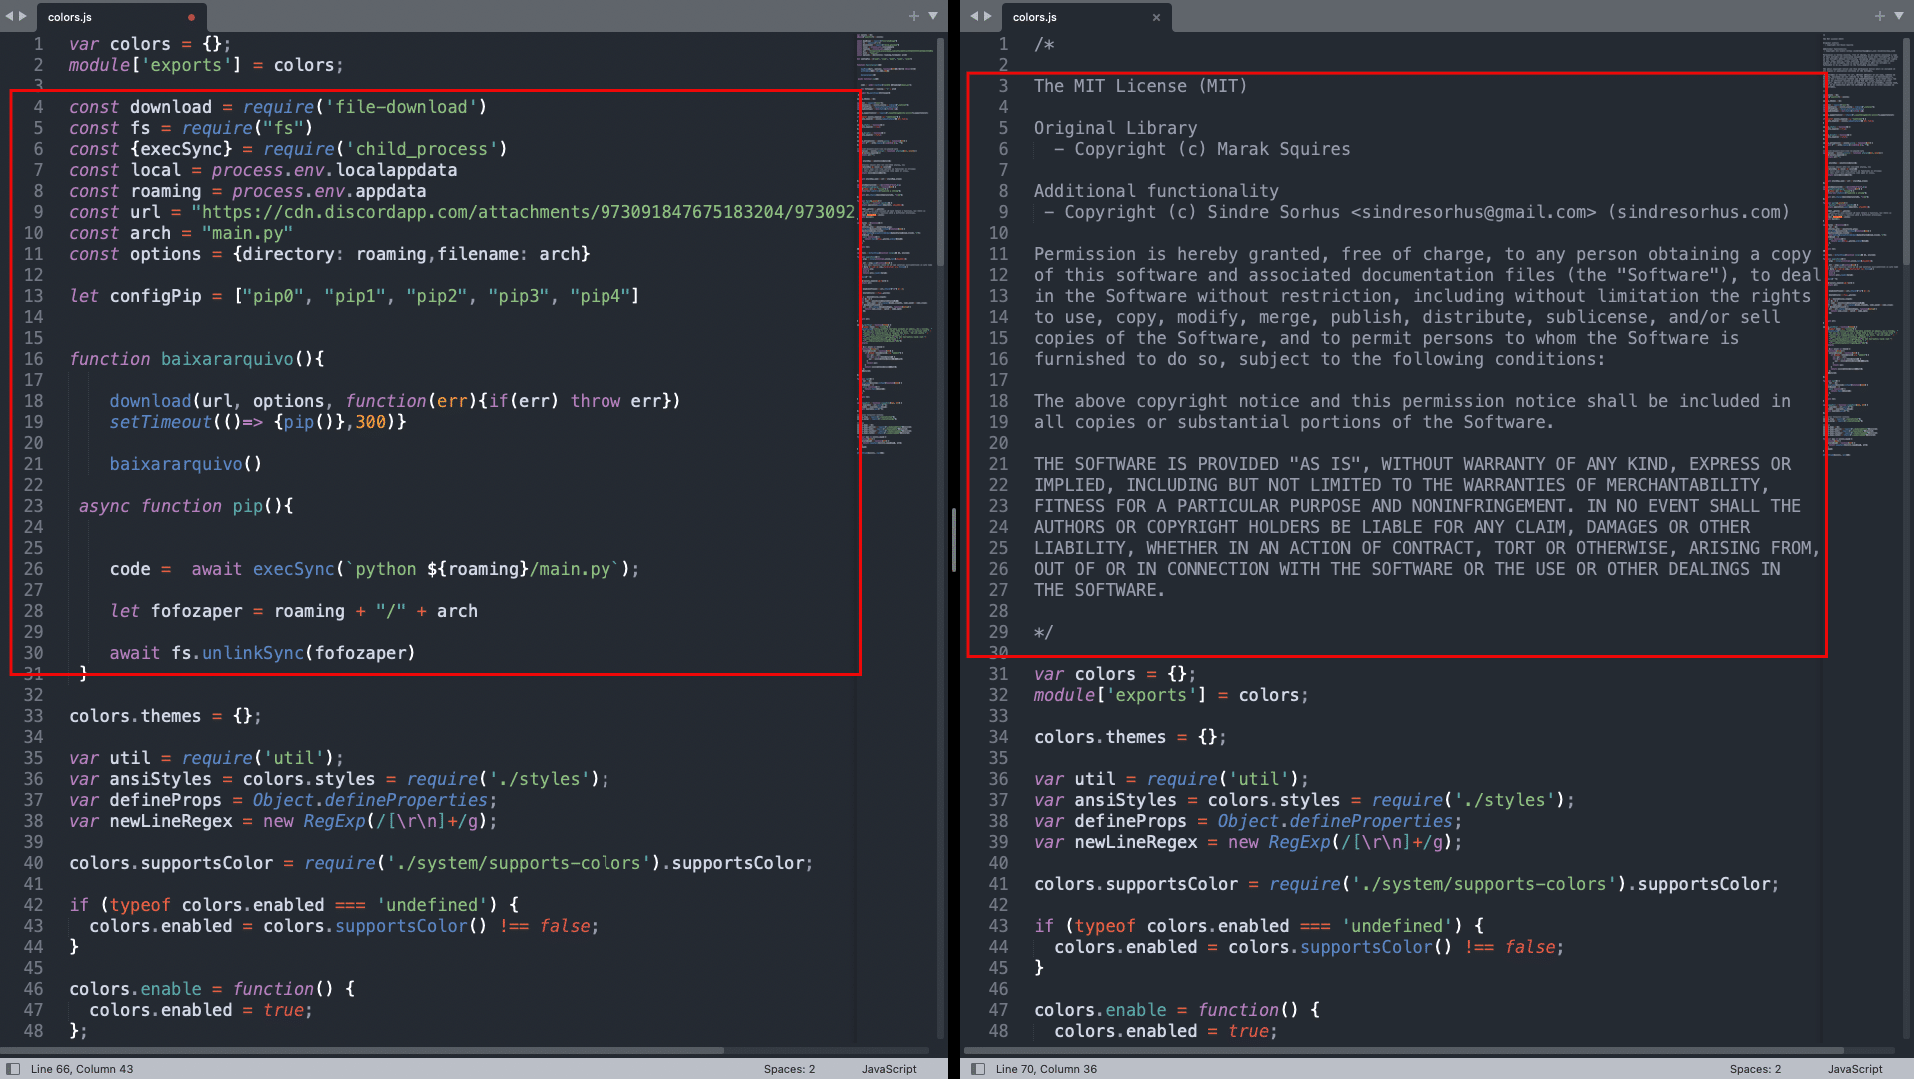Close the colors.js tab in the right pane

tap(1157, 17)
